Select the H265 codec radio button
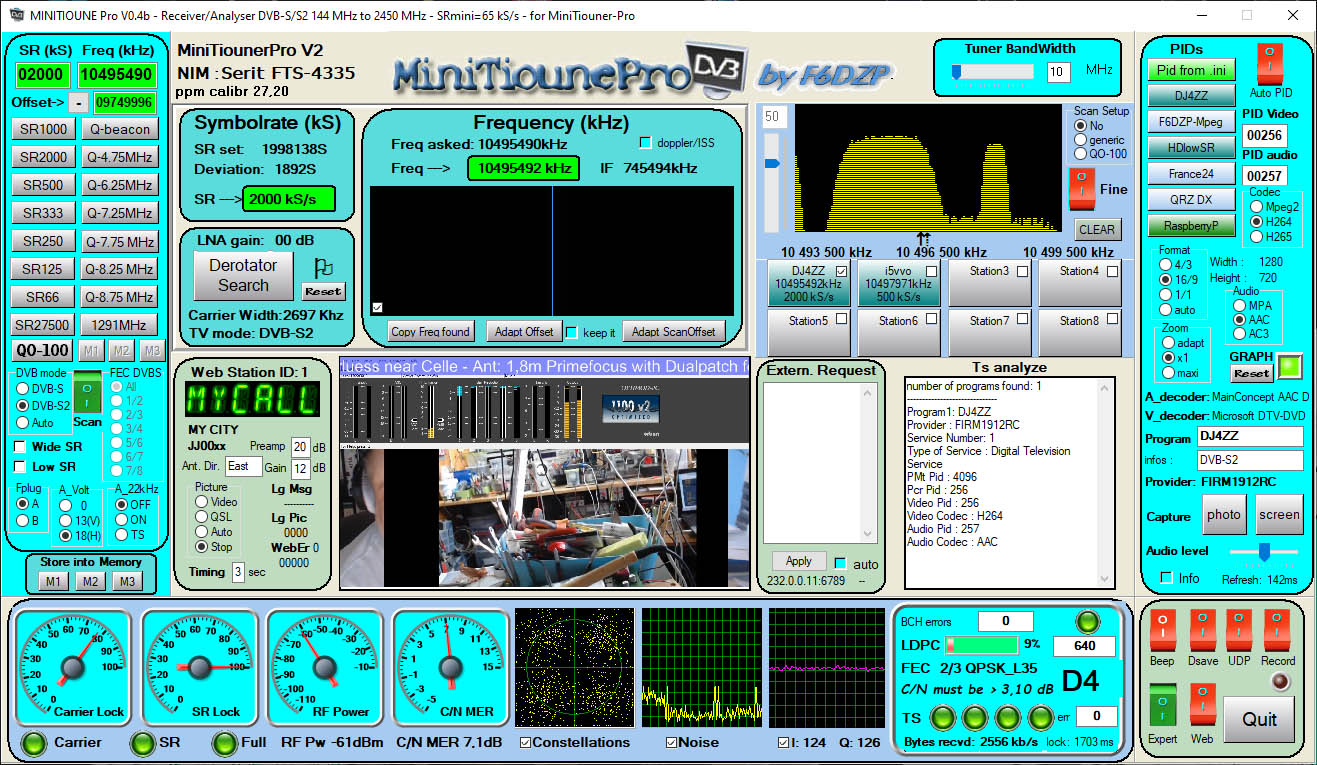The height and width of the screenshot is (765, 1317). tap(1257, 237)
